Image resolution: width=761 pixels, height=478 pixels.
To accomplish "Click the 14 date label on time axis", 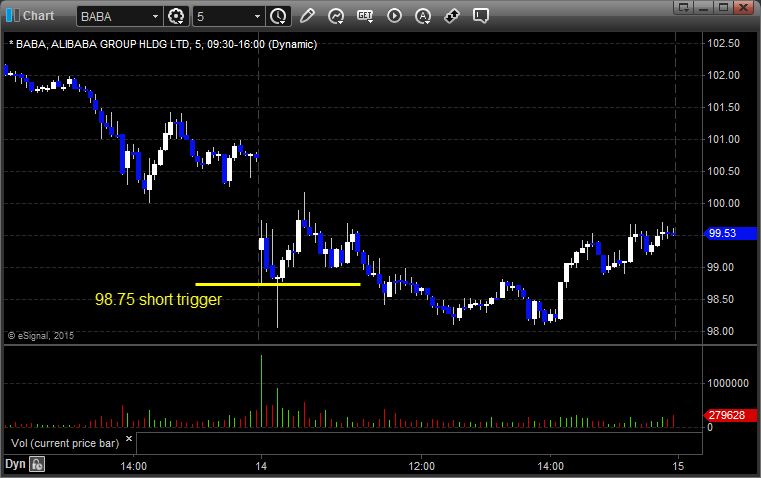I will (261, 466).
